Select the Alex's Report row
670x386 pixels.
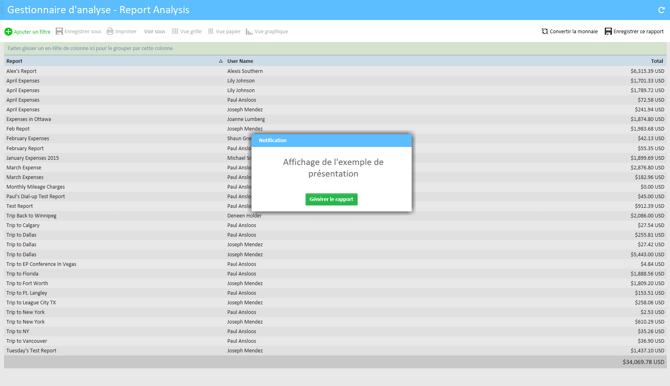[x=335, y=71]
